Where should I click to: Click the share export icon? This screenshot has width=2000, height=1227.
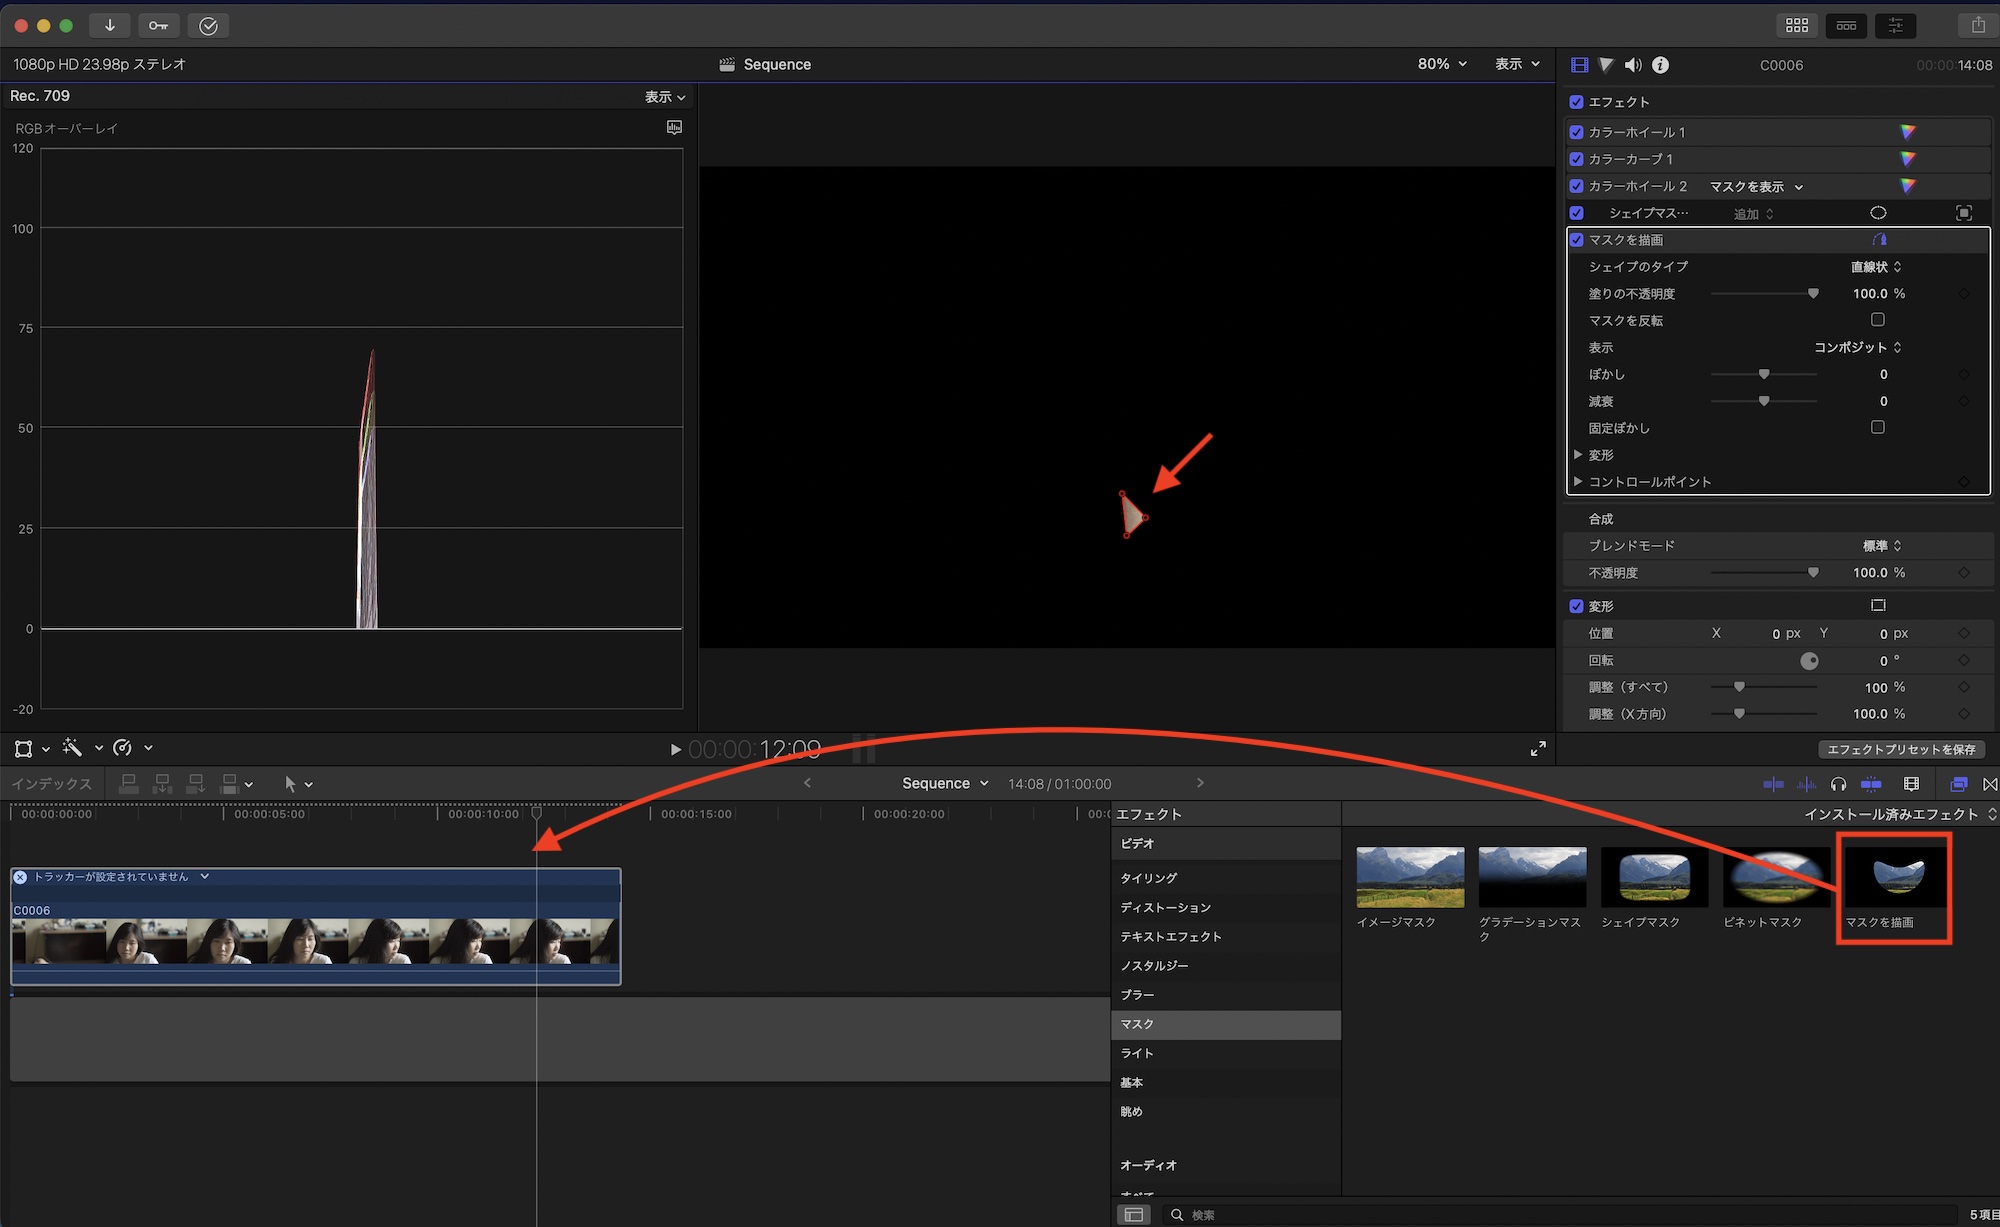click(1977, 25)
